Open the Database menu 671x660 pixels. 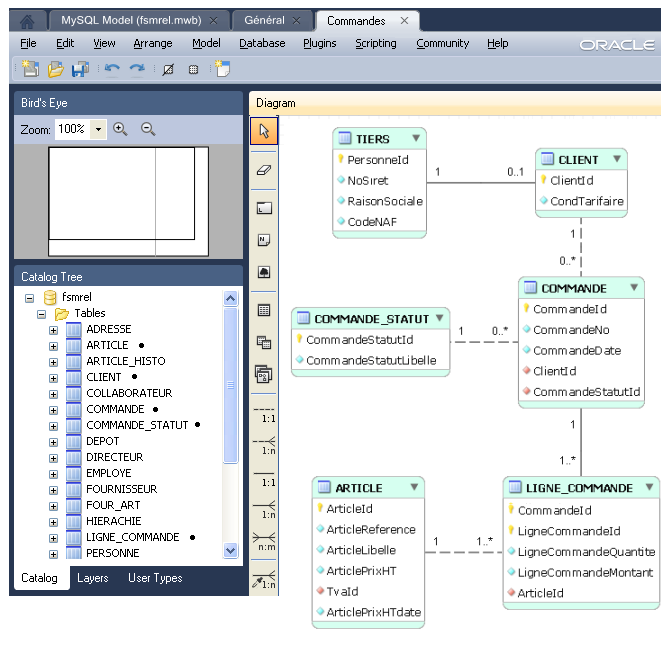[x=262, y=44]
